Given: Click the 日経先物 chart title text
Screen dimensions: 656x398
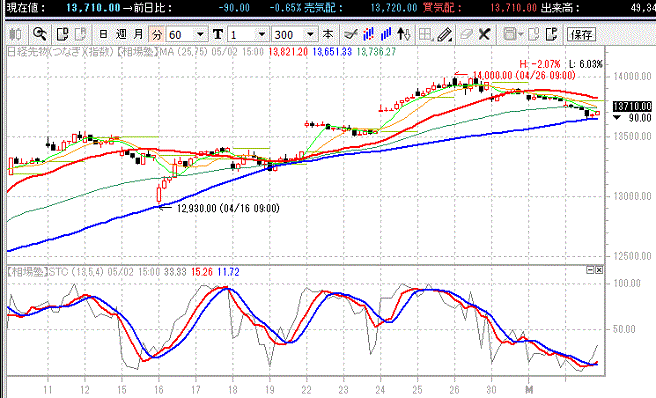Looking at the screenshot, I should tap(61, 52).
